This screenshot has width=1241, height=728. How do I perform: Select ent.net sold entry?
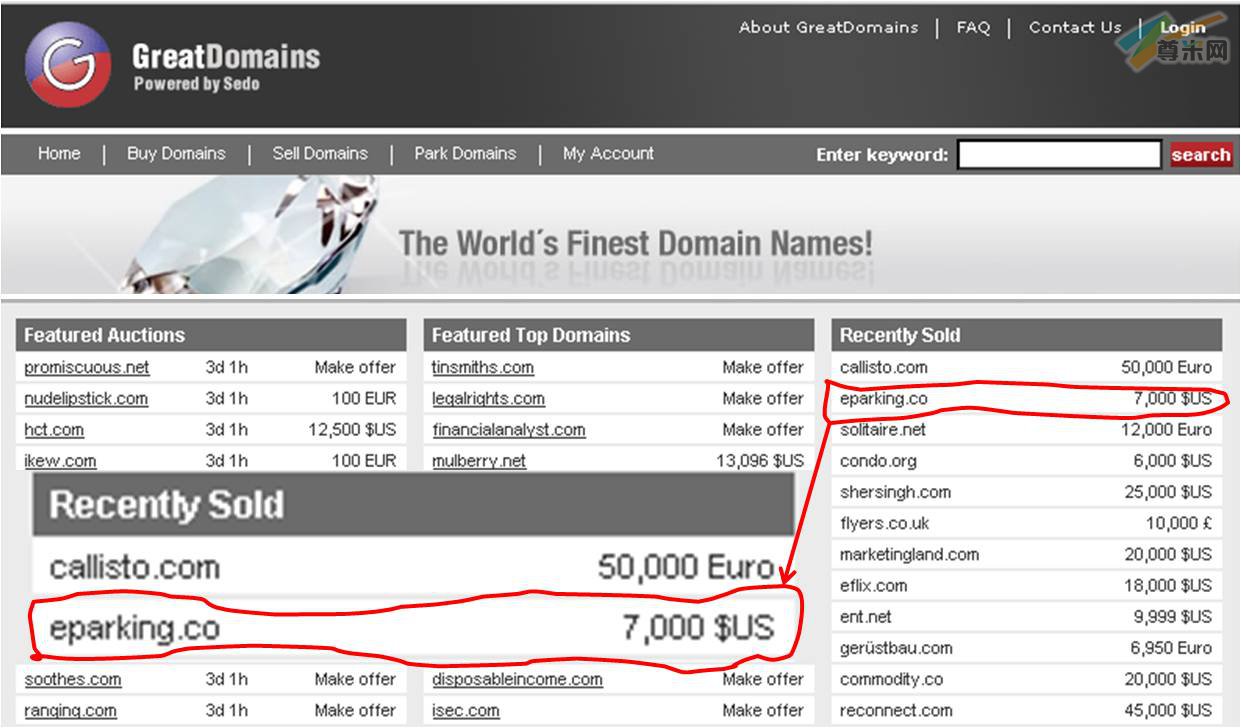[x=865, y=617]
